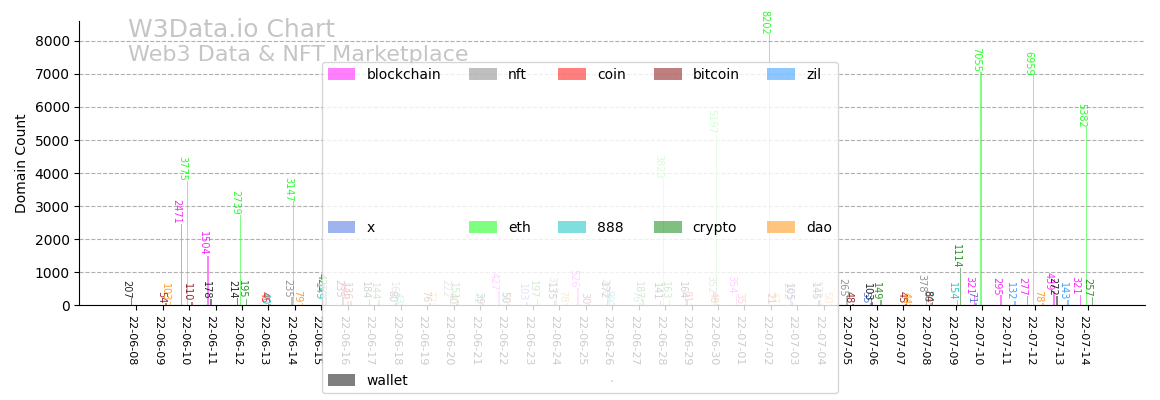Click the gray nft legend swatch
Image resolution: width=1160 pixels, height=400 pixels.
click(482, 74)
